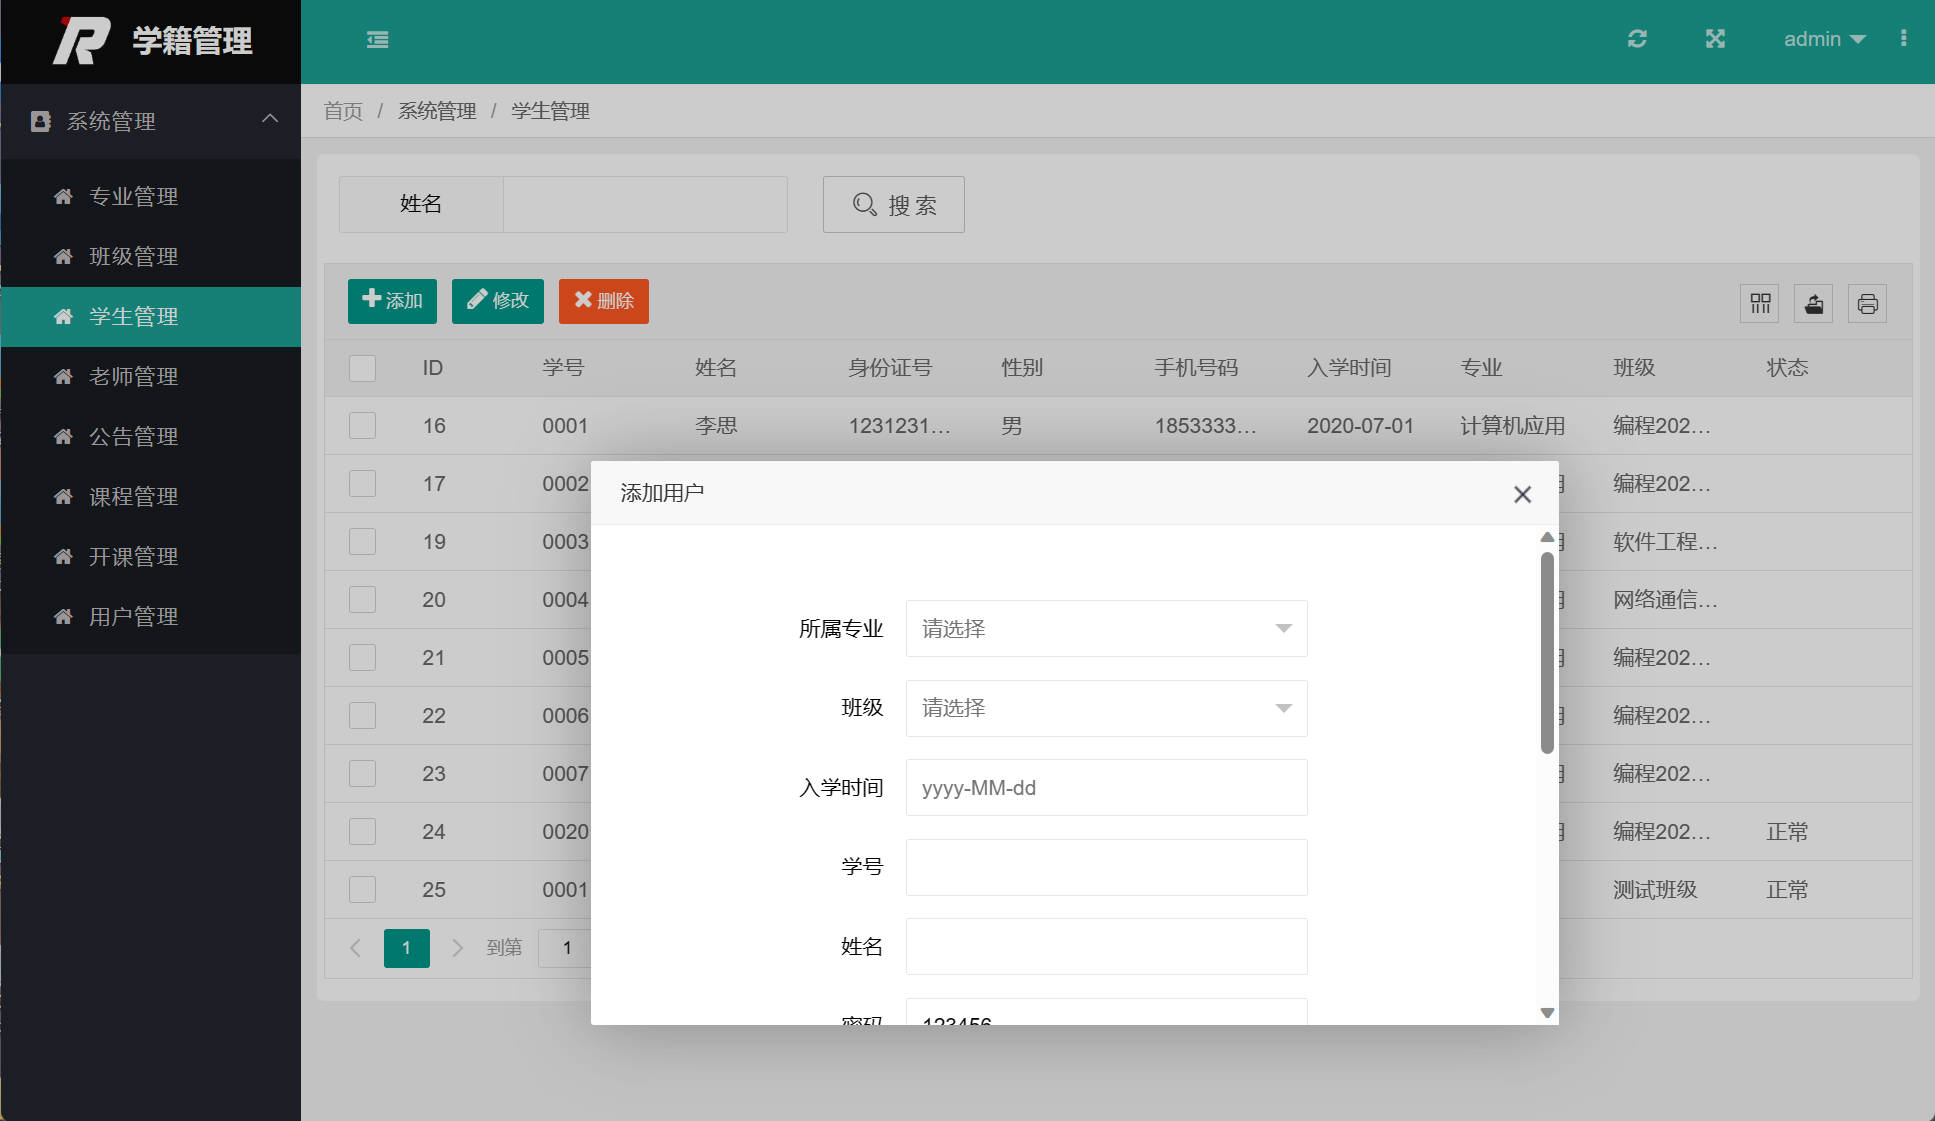
Task: Click the 入学时间 date input field
Action: click(1105, 787)
